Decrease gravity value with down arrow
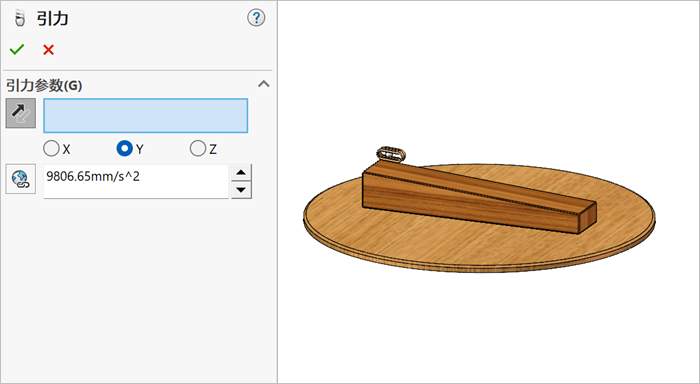 pyautogui.click(x=241, y=190)
